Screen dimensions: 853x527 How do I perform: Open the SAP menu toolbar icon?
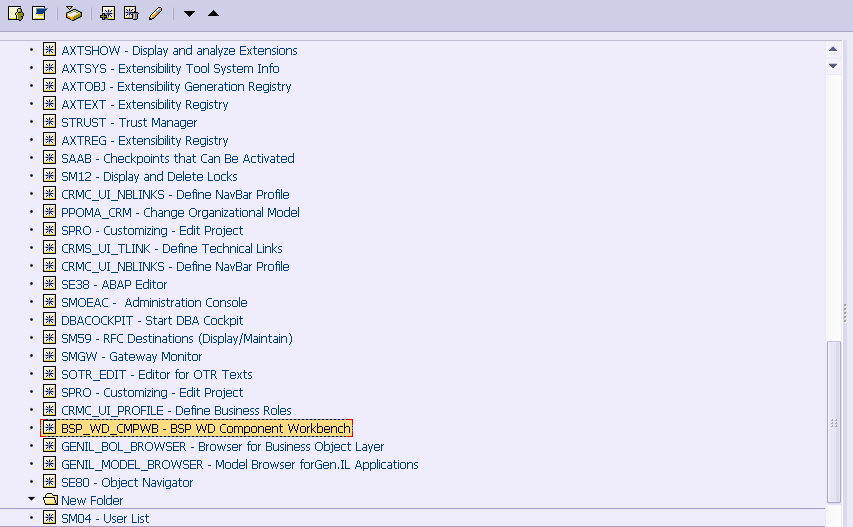tap(40, 13)
